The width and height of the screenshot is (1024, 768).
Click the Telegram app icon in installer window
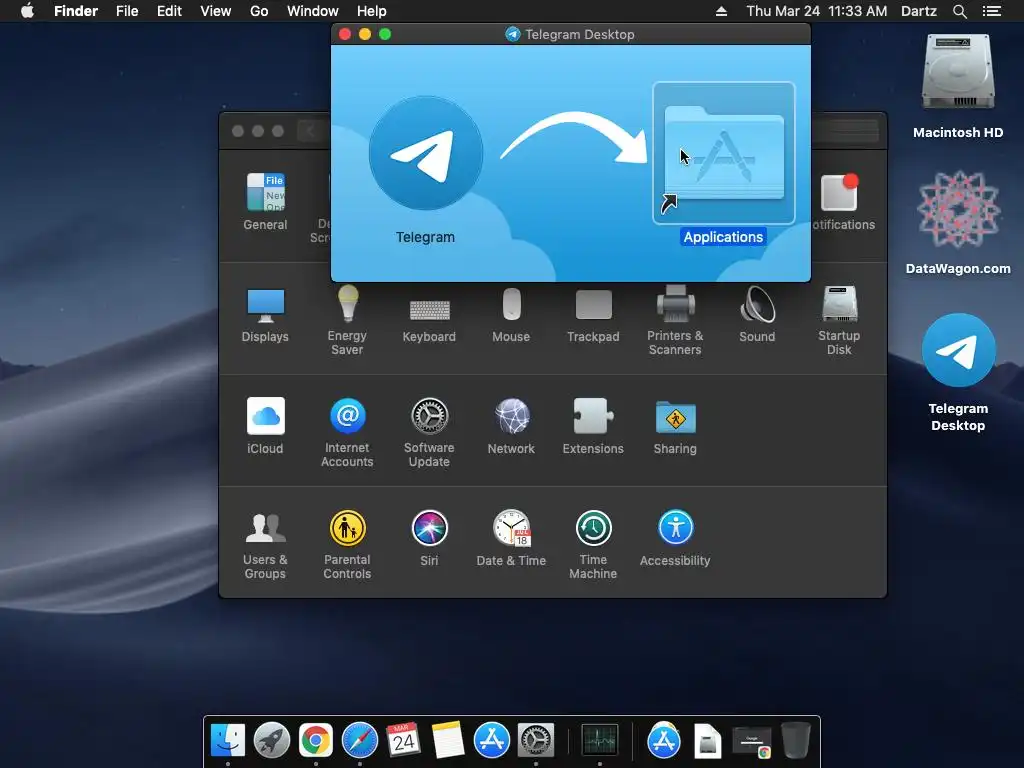click(426, 153)
